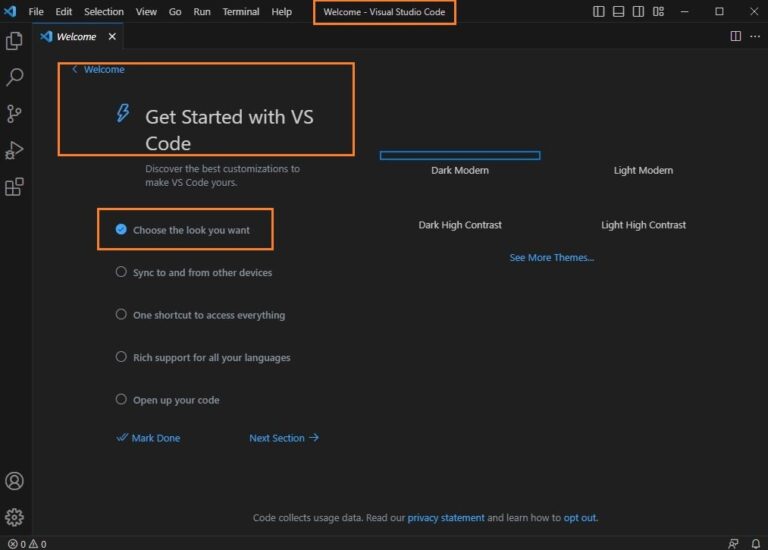Go to Next Section

(284, 438)
